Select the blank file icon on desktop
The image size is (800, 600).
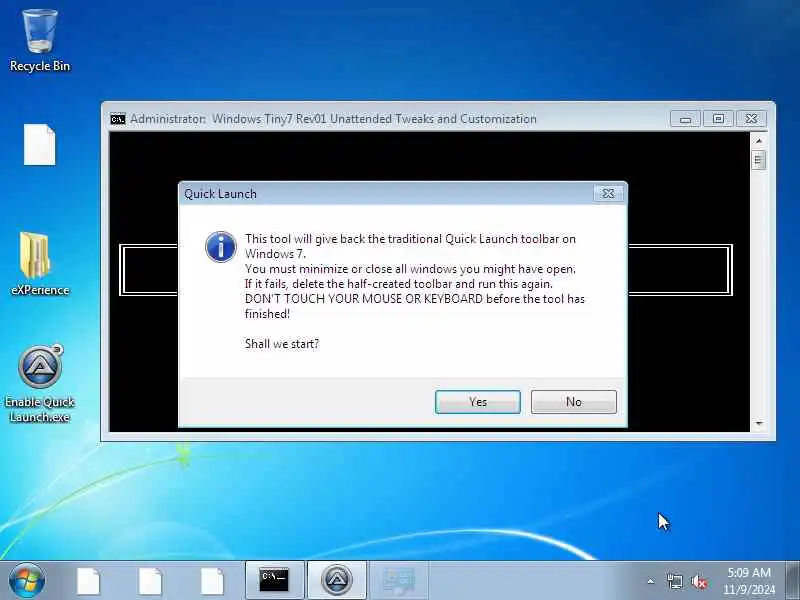tap(39, 145)
